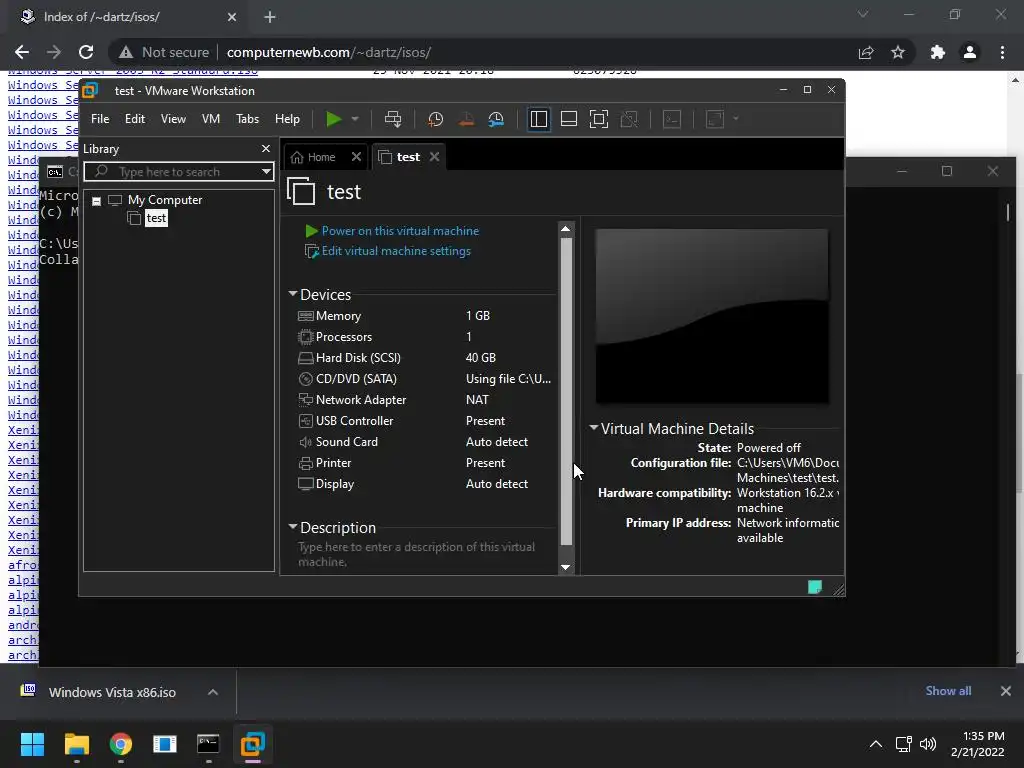Open the Chrome three-dot menu

pos(1002,52)
